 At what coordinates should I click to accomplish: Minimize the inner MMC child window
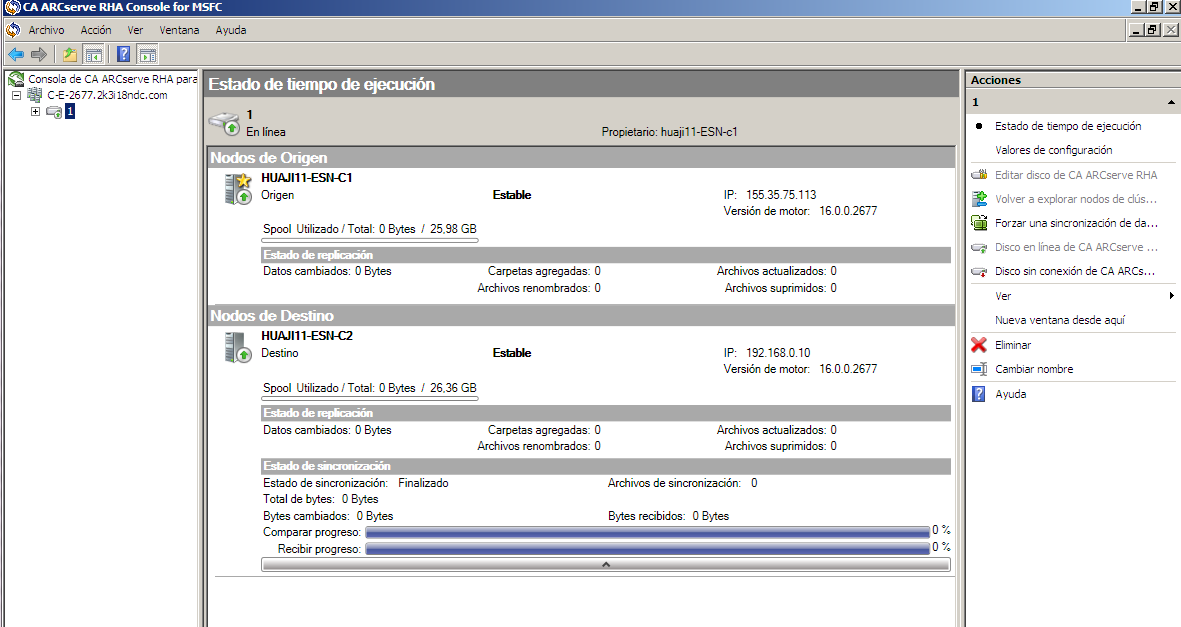1137,30
